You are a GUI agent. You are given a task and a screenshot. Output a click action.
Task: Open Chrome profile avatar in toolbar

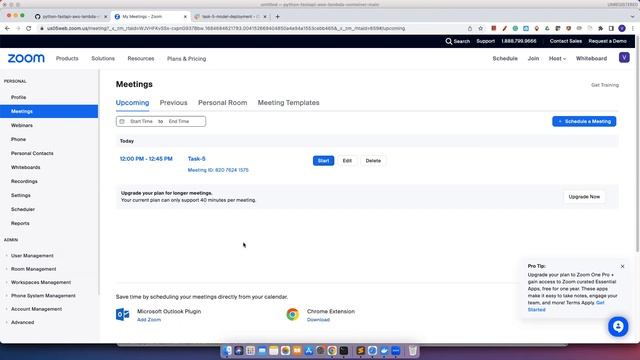click(x=622, y=28)
